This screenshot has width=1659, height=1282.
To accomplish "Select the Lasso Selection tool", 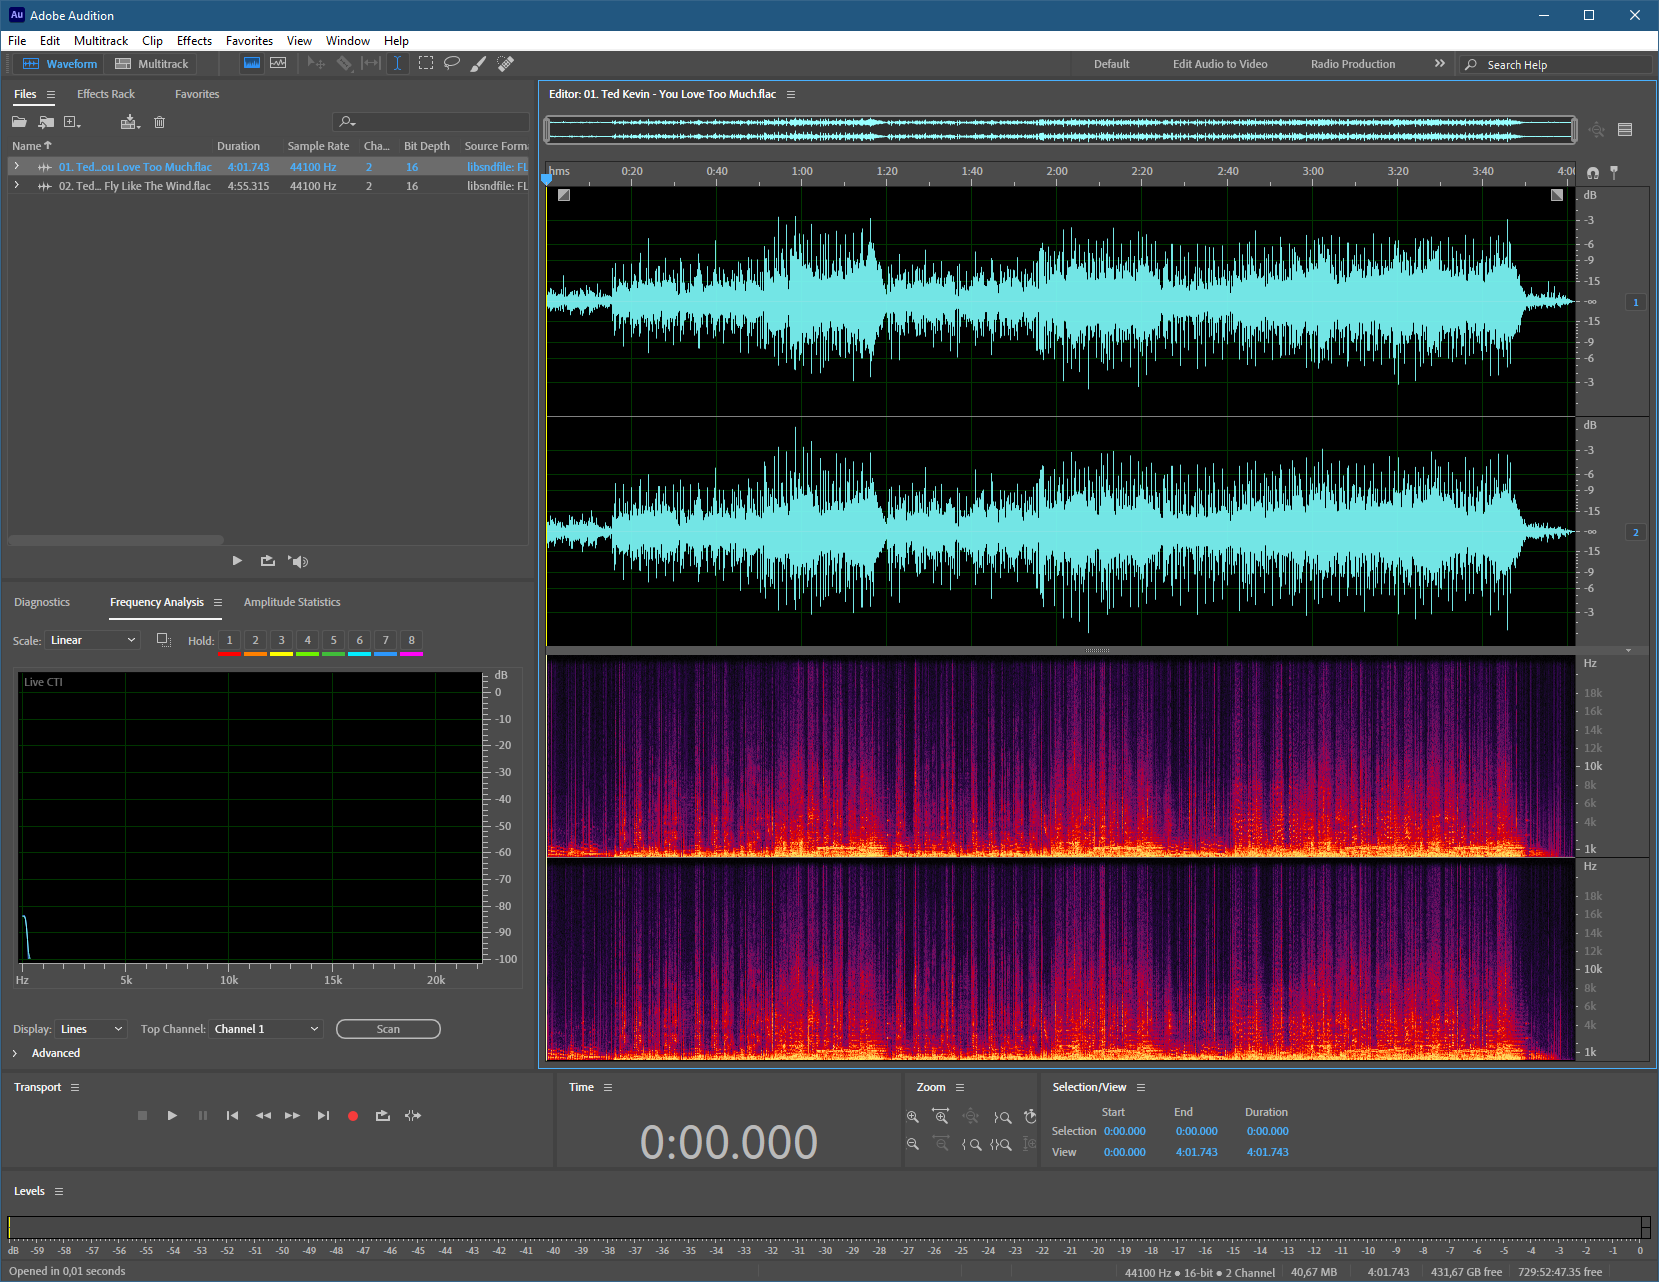I will click(x=452, y=63).
